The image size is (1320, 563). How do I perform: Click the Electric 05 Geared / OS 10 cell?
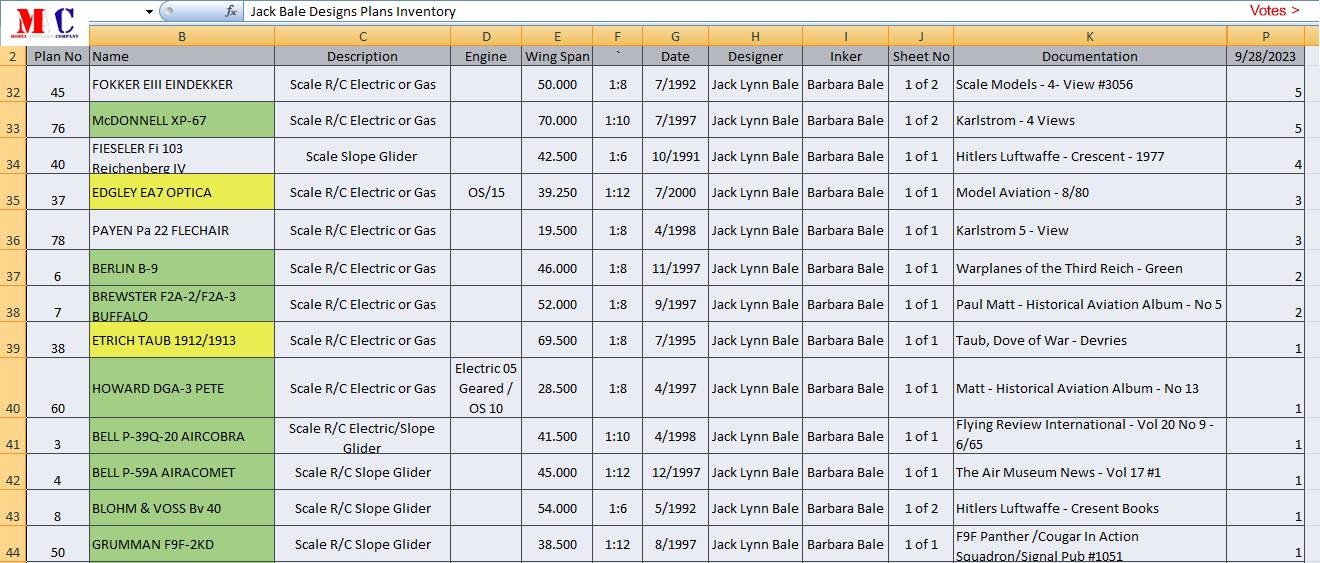coord(486,388)
